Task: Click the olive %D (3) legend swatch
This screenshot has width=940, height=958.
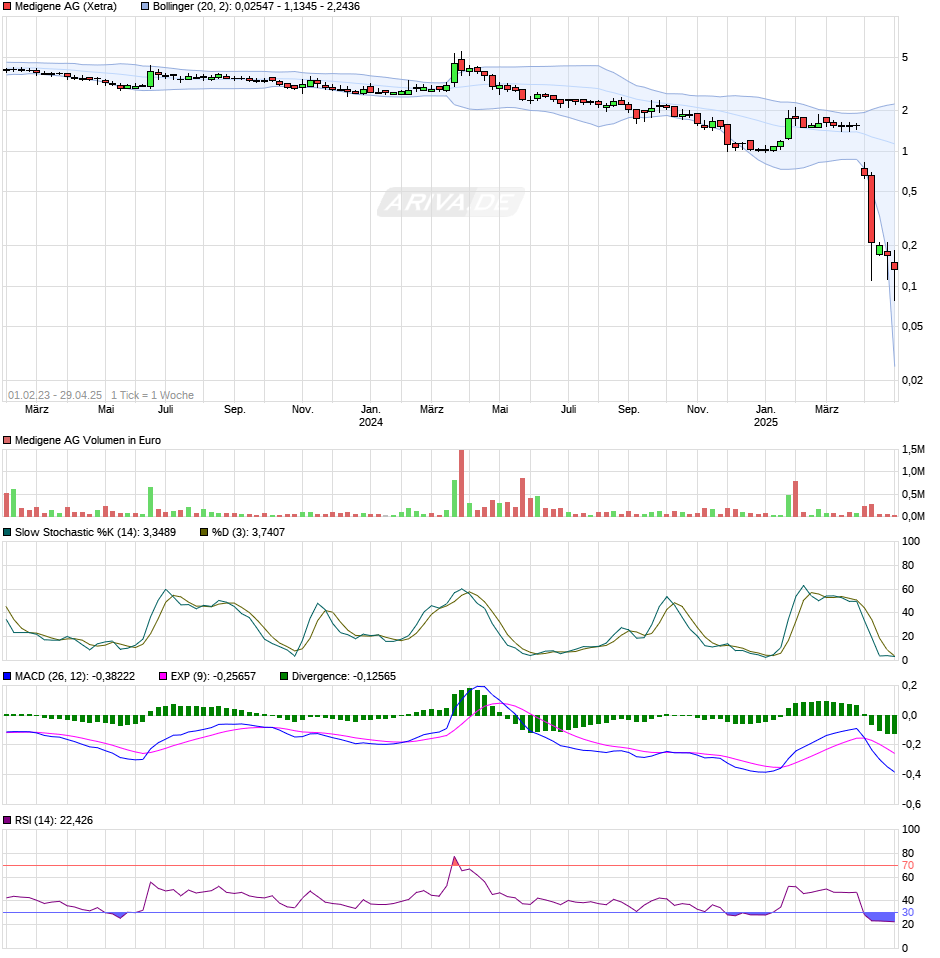Action: click(x=204, y=533)
